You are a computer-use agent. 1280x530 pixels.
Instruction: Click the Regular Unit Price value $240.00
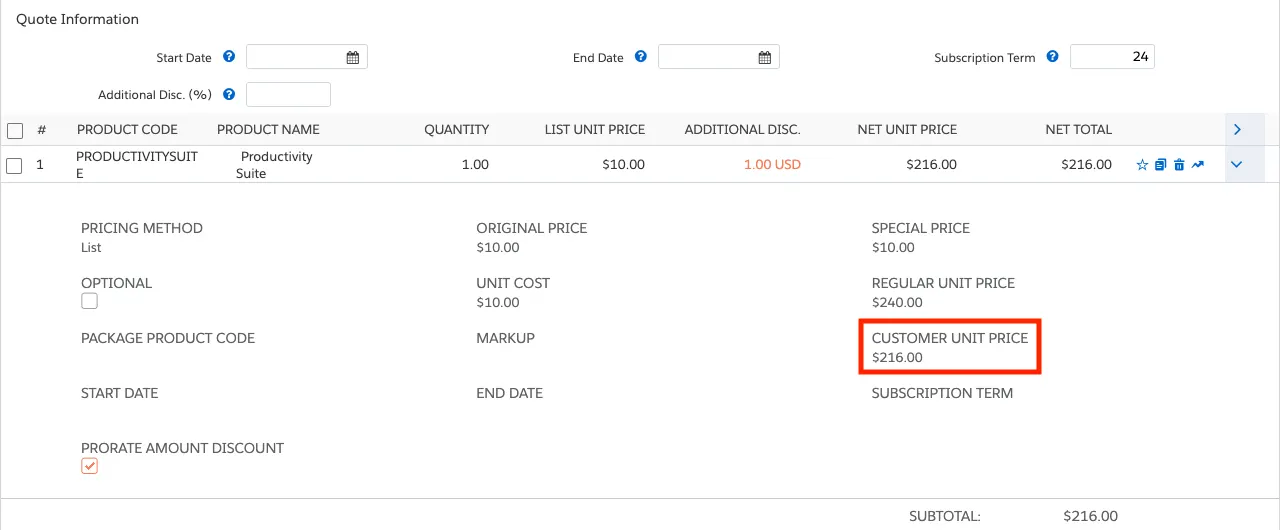(x=897, y=302)
